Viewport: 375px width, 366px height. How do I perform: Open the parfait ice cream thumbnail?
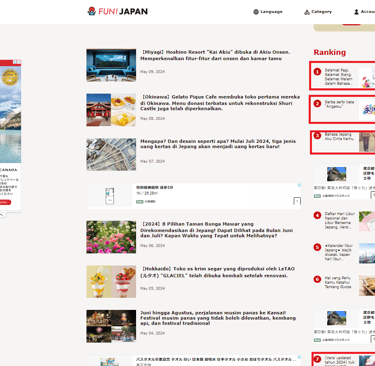[111, 282]
